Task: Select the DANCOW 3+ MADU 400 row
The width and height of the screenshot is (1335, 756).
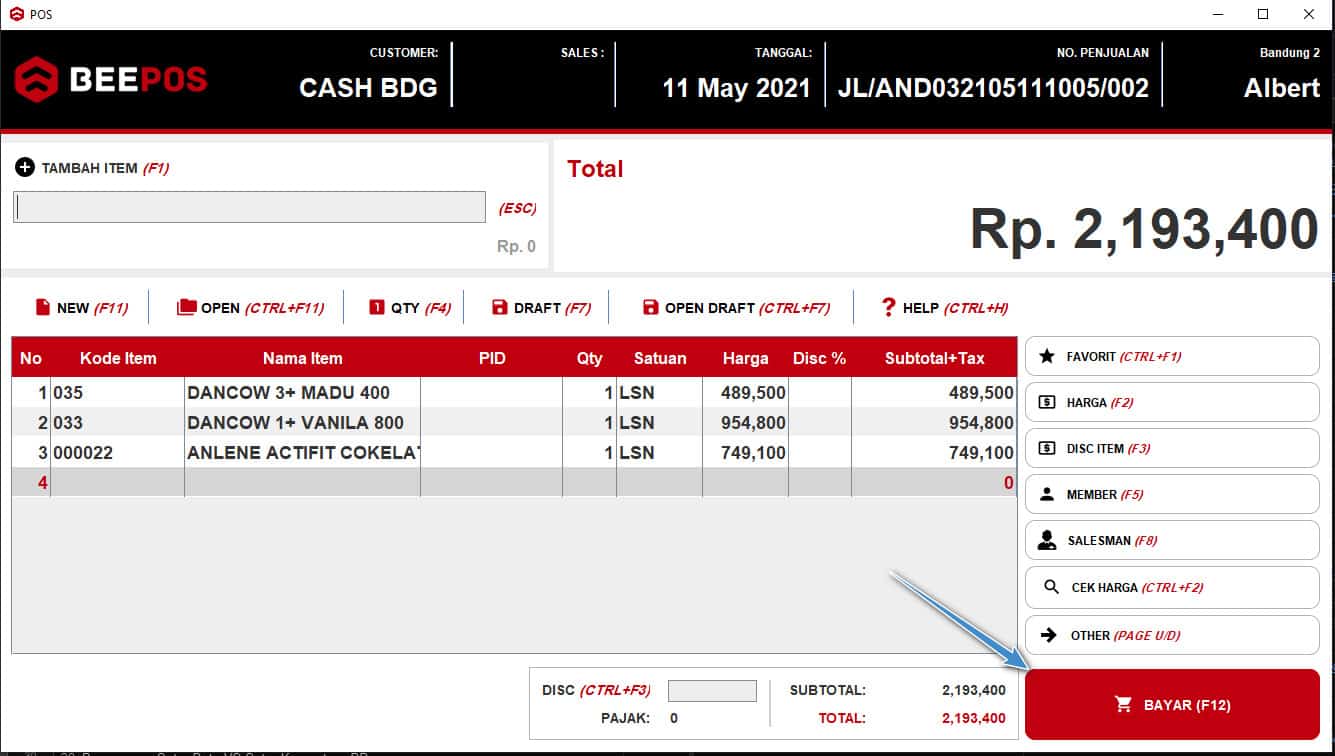Action: (x=514, y=393)
